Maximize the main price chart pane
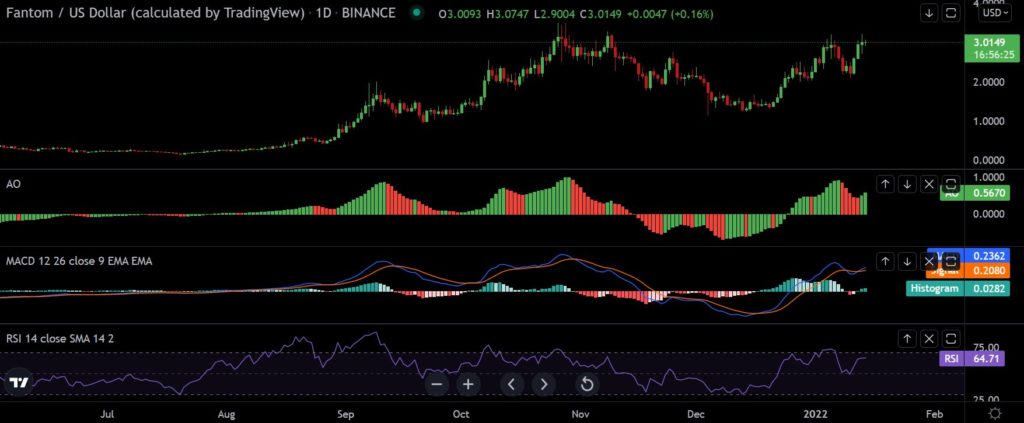 pos(951,13)
